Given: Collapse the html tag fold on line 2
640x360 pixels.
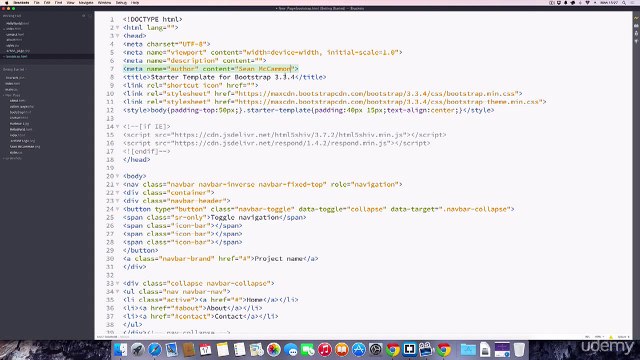Looking at the screenshot, I should [118, 28].
